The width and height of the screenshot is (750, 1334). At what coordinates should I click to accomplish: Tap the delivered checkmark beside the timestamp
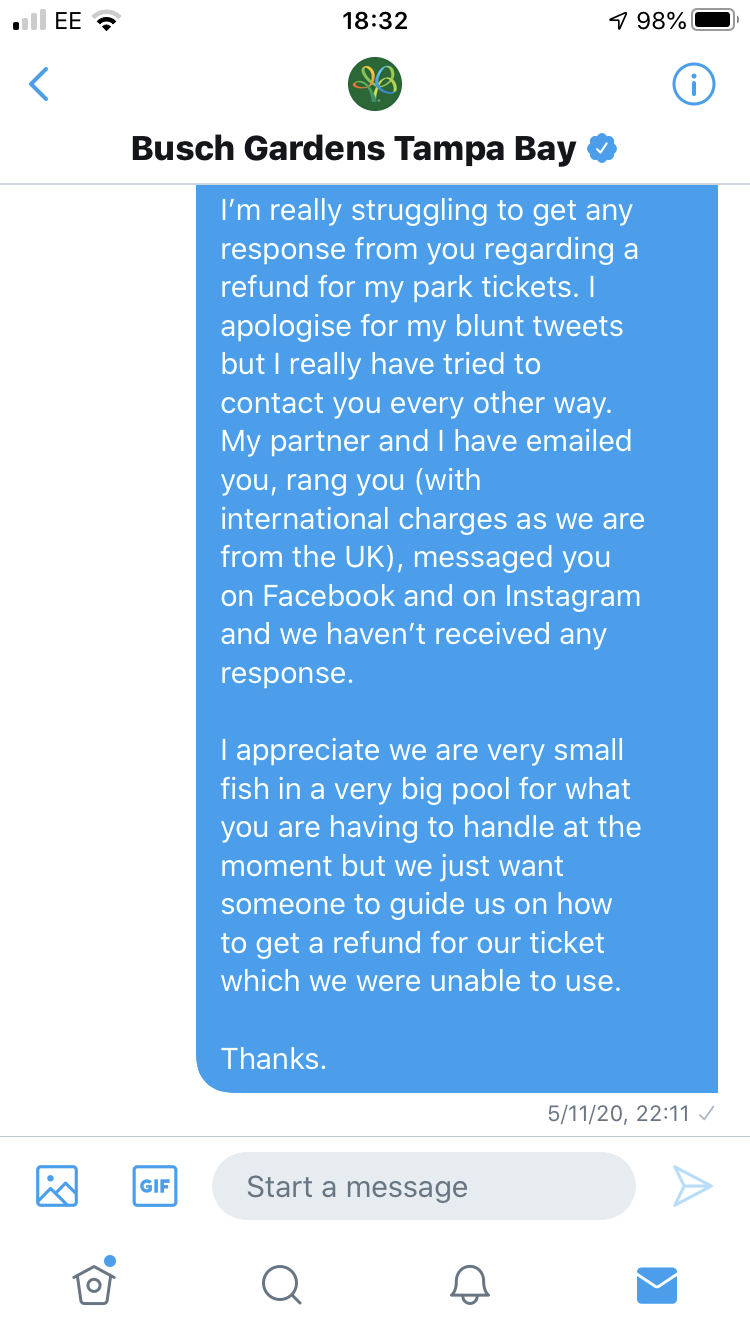pos(706,1114)
